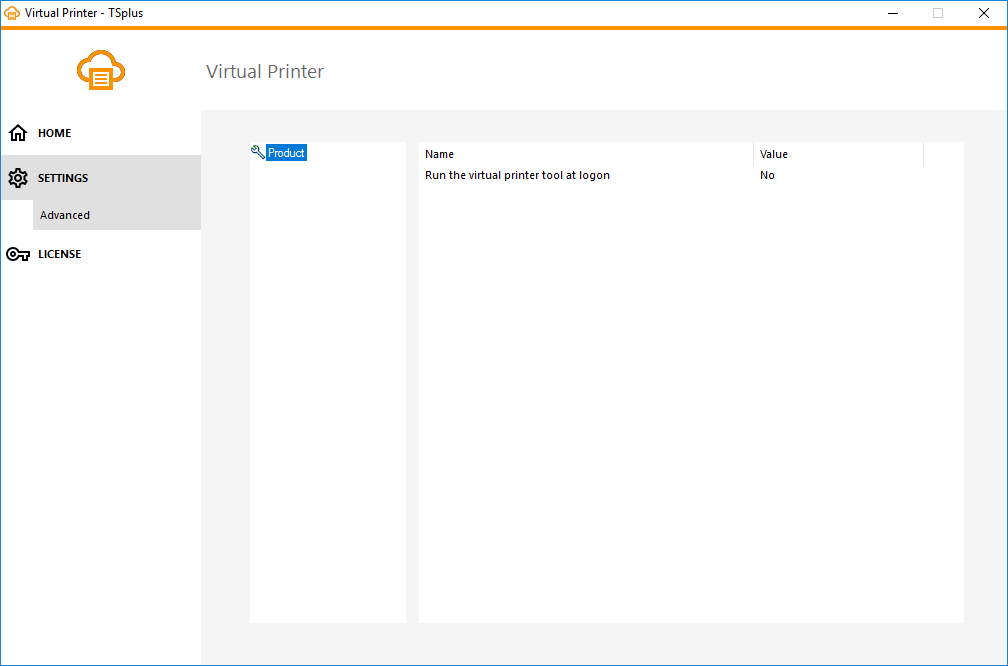
Task: Open the License key icon
Action: click(17, 253)
